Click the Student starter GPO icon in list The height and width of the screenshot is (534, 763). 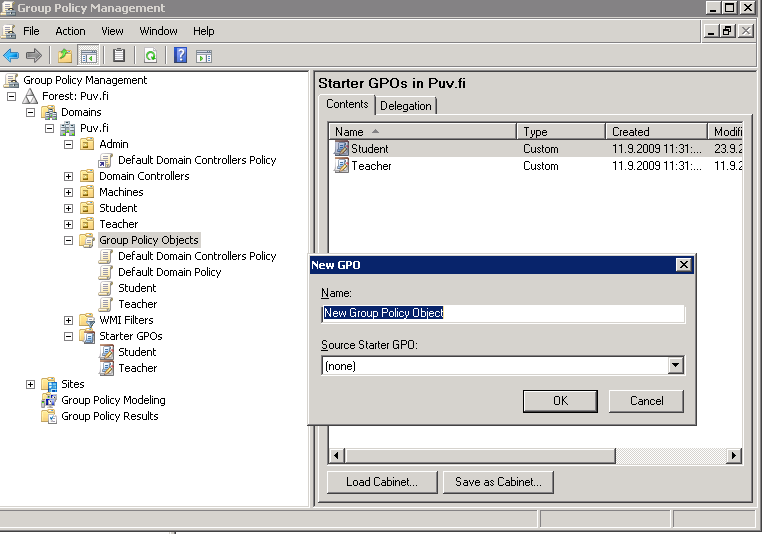[x=341, y=148]
